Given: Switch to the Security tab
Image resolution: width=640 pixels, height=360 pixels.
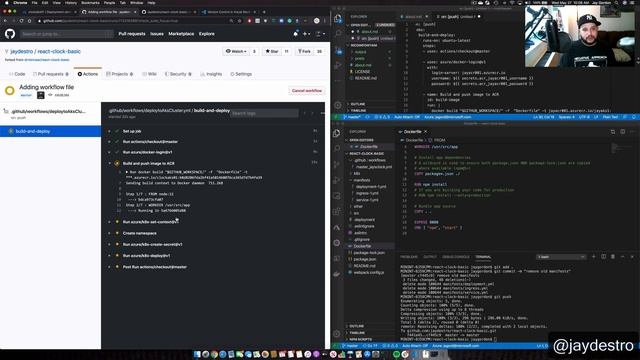Looking at the screenshot, I should 178,74.
